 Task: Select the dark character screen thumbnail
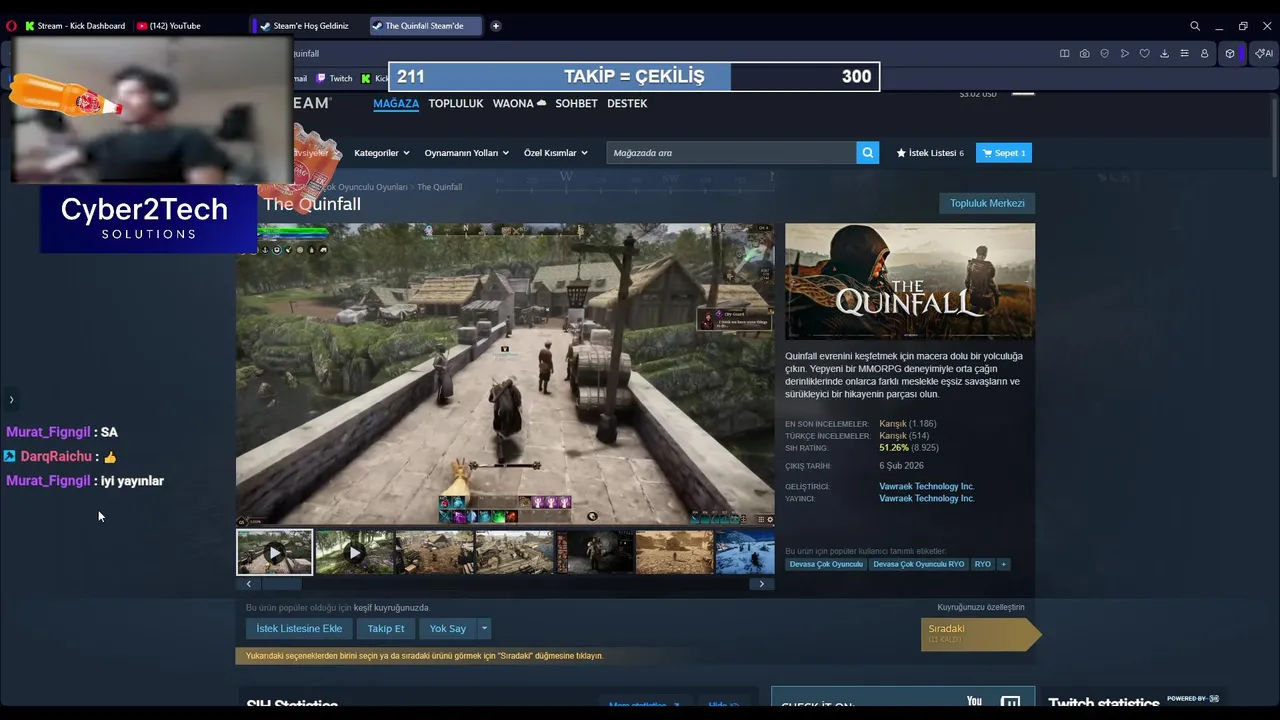(x=594, y=552)
